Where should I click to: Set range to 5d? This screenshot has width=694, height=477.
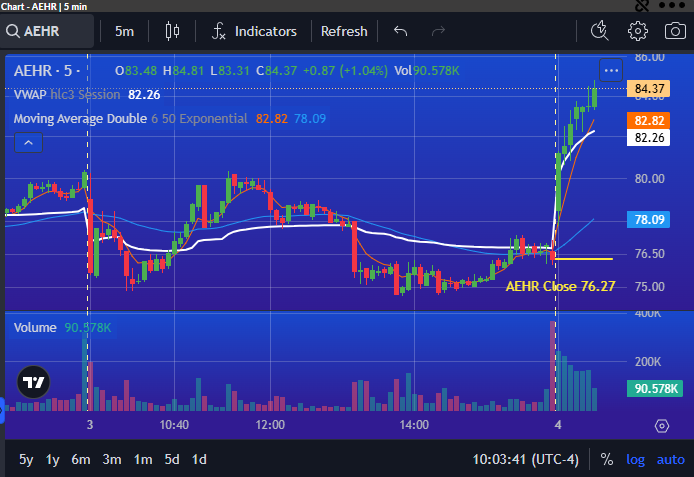(172, 459)
